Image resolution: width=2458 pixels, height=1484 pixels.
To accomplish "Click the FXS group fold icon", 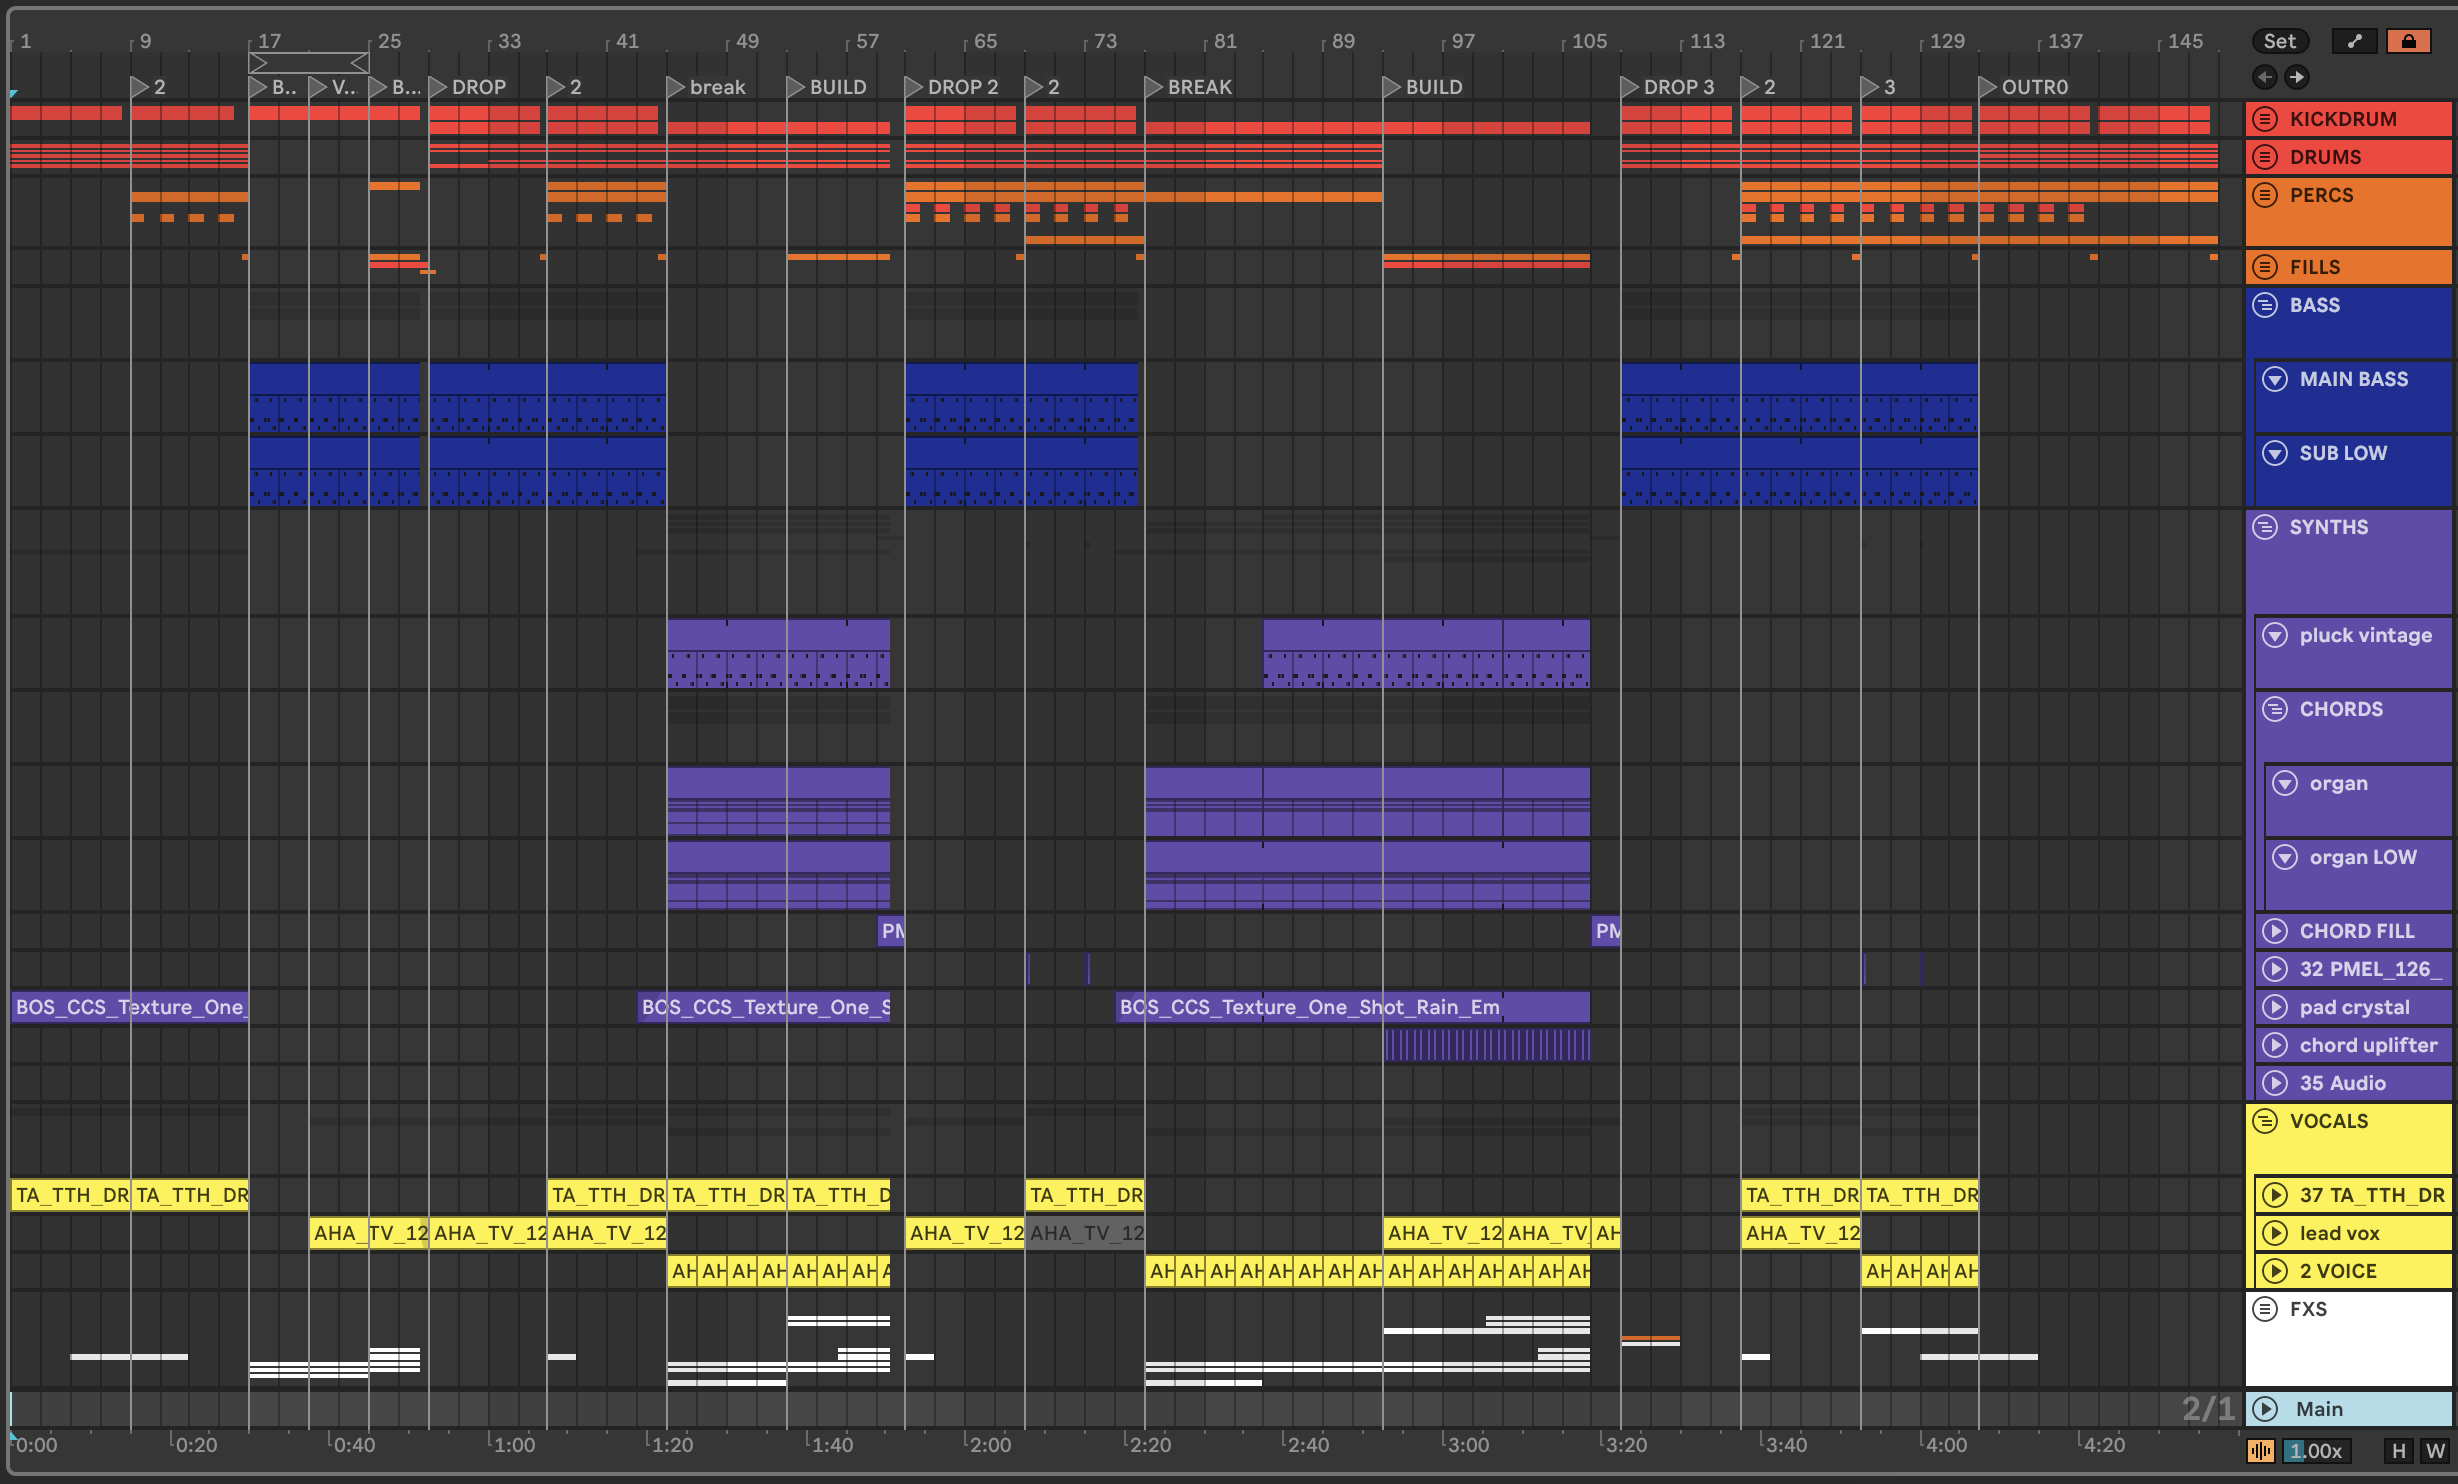I will point(2266,1309).
